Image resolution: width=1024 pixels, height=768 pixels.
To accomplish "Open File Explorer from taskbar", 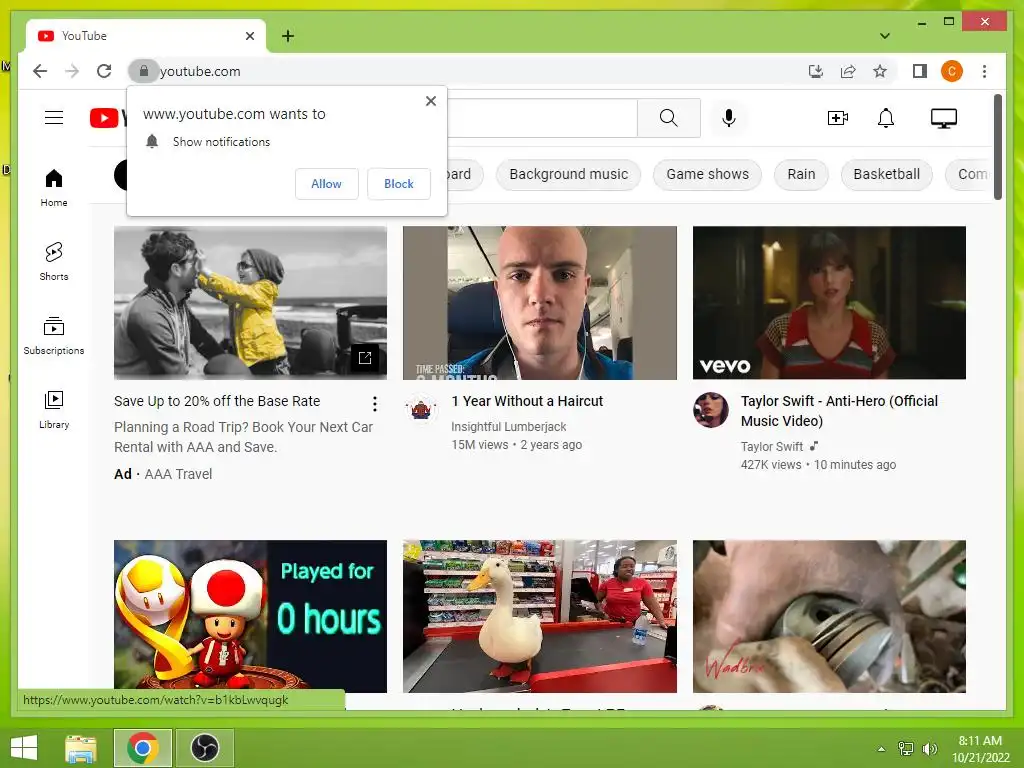I will point(81,748).
